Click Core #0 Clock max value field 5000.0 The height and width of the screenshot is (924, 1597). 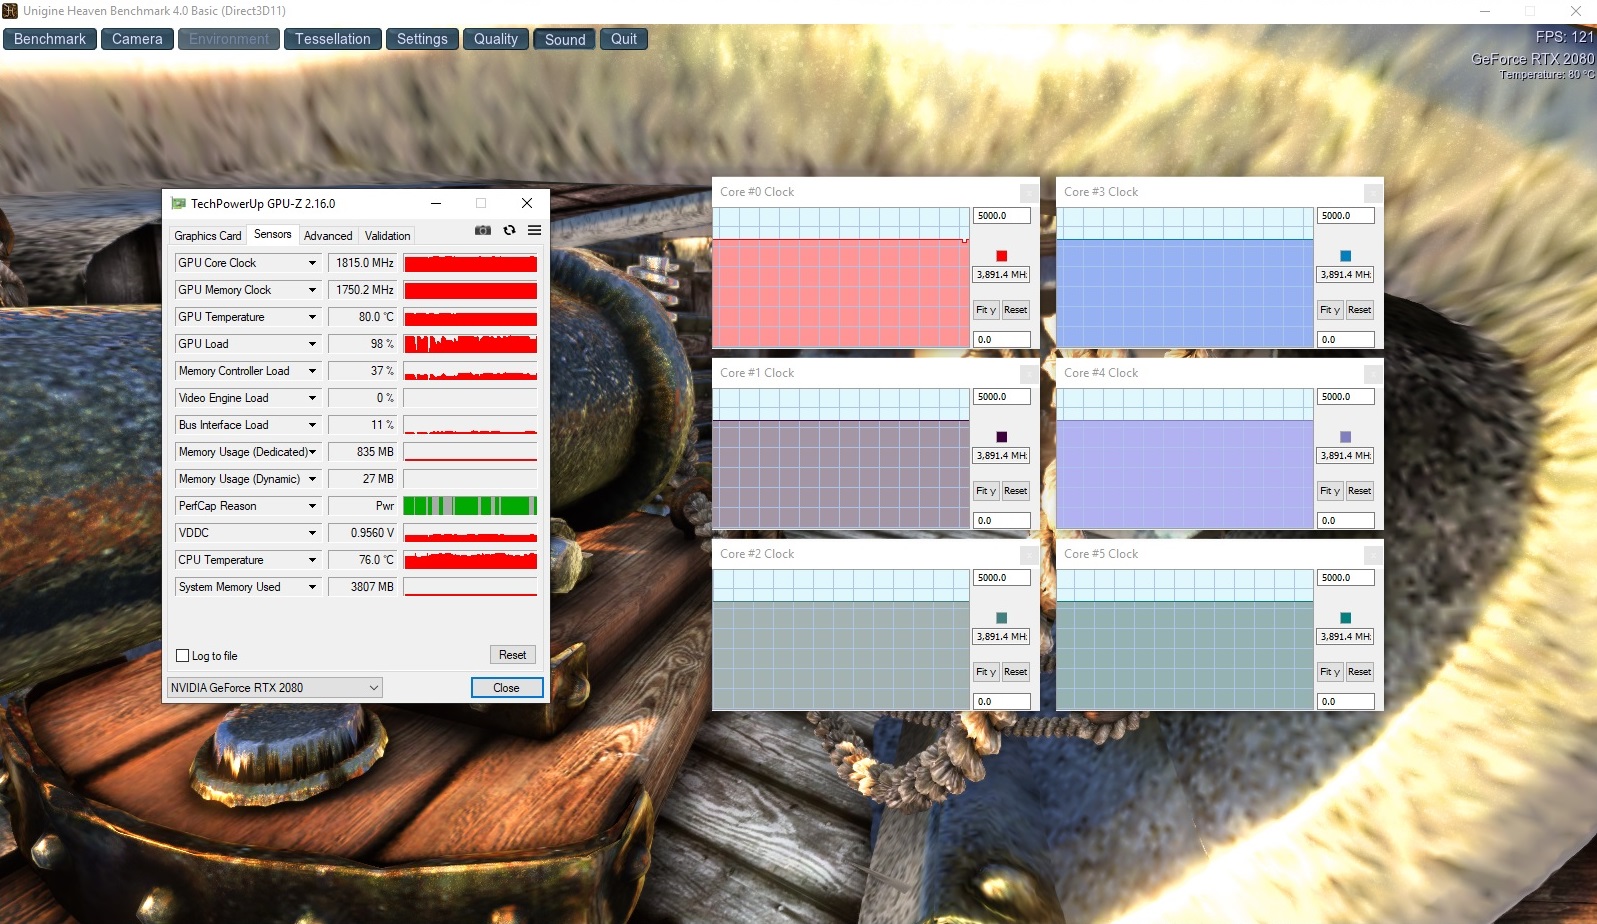1002,216
